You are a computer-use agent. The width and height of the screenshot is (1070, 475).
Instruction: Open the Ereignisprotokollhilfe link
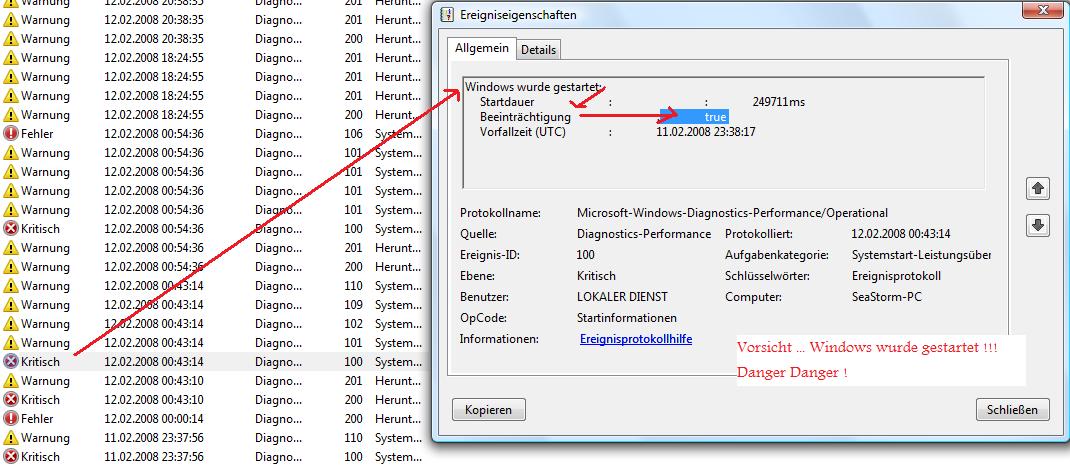coord(636,339)
